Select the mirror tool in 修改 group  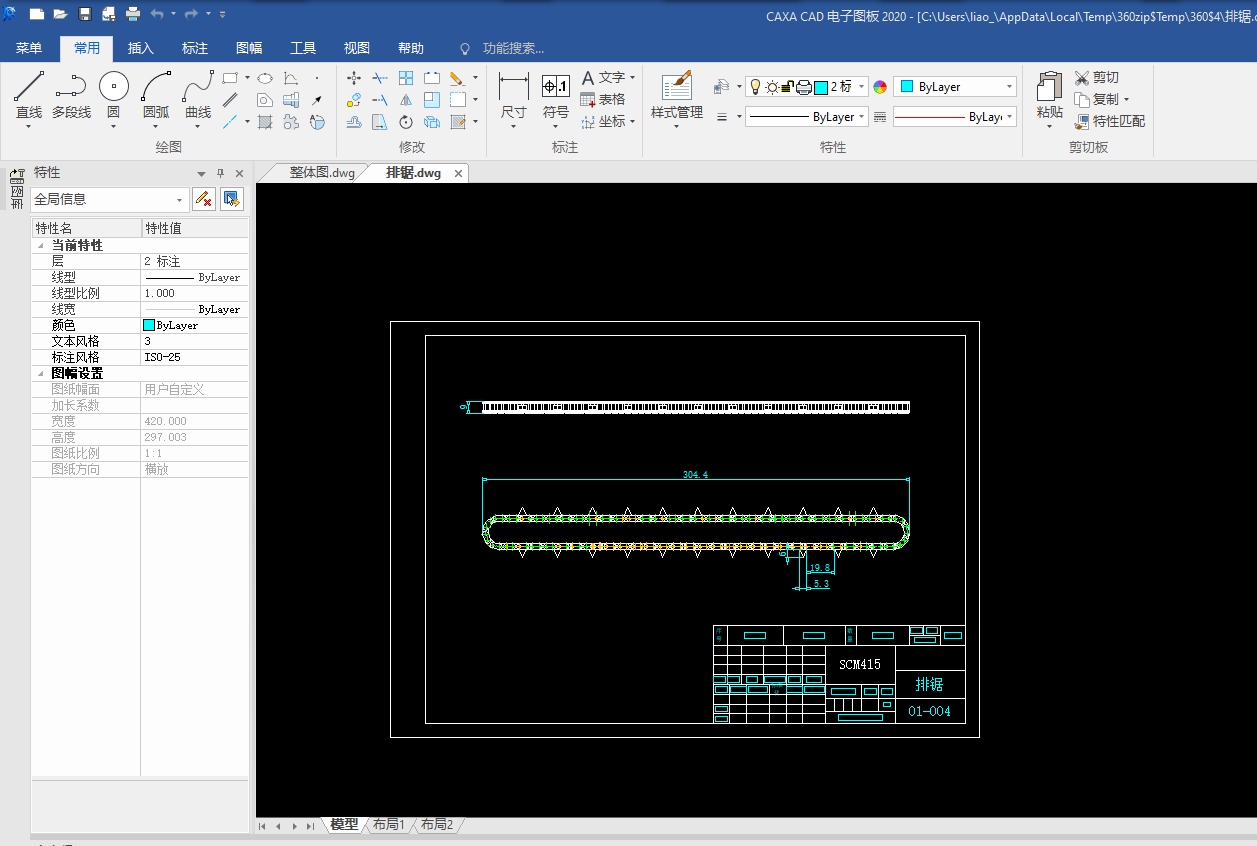point(406,100)
